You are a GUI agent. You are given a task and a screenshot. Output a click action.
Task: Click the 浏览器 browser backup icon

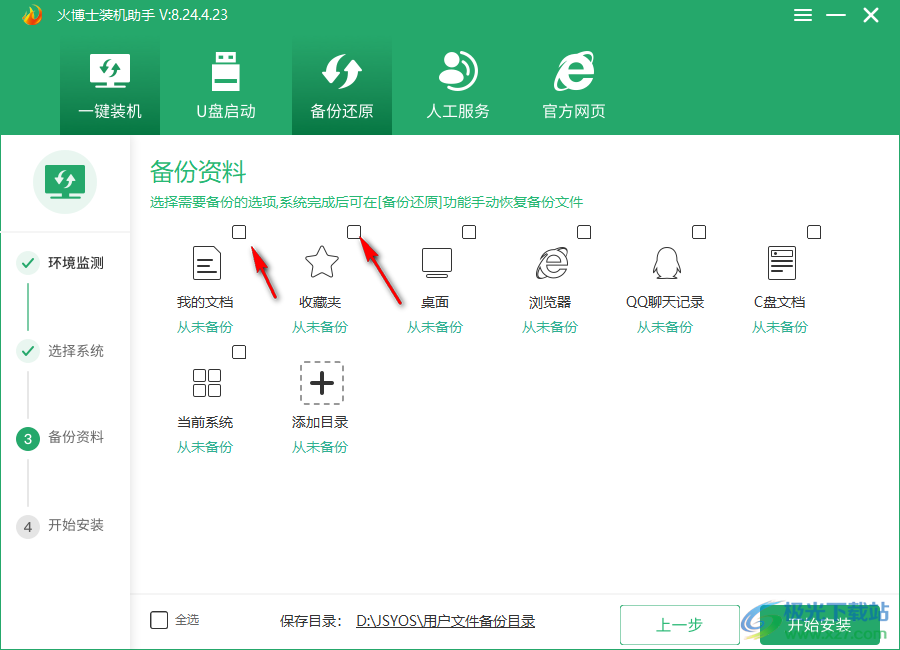551,263
